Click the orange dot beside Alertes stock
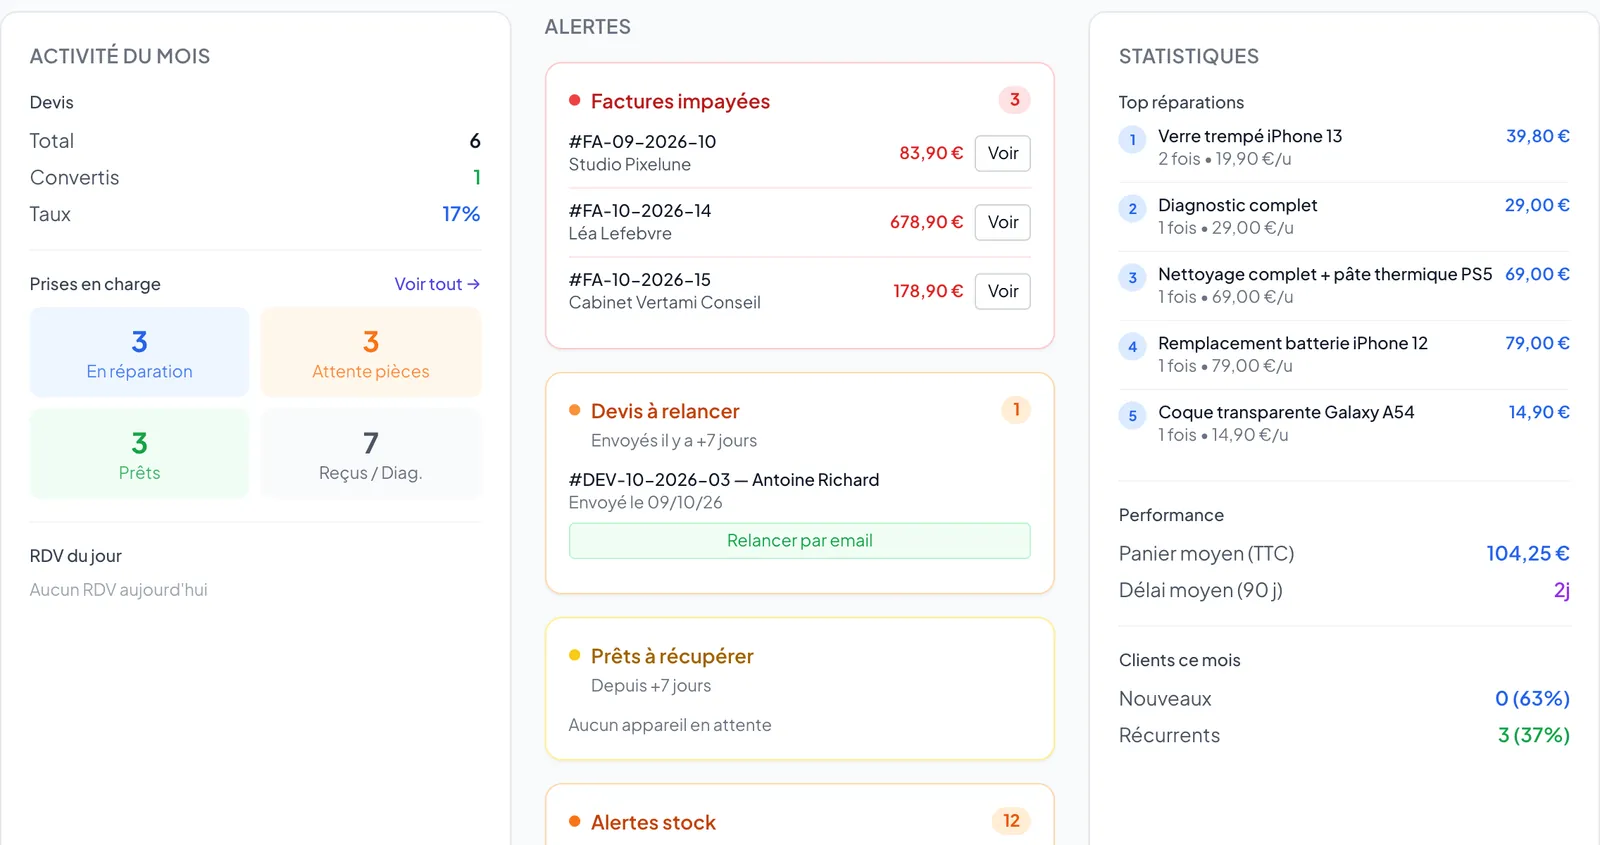This screenshot has width=1600, height=845. (575, 821)
